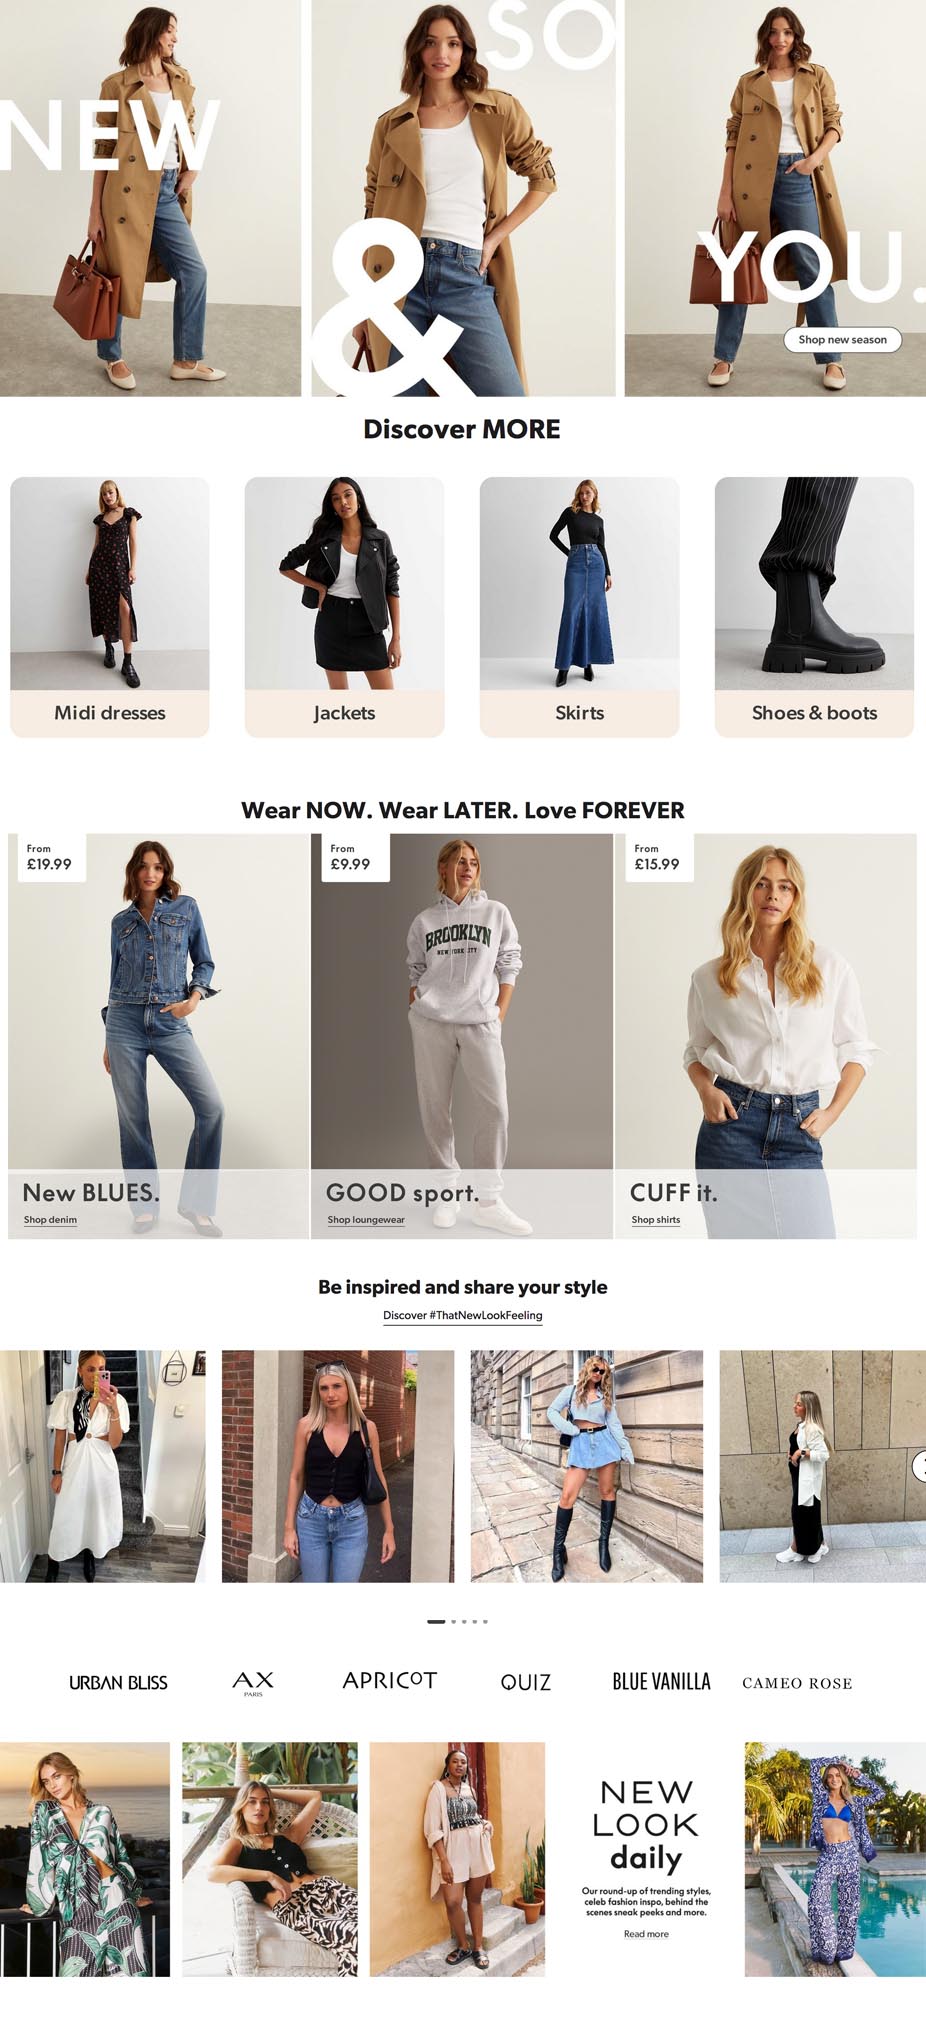Open the Quiz brand logo

[x=526, y=1682]
